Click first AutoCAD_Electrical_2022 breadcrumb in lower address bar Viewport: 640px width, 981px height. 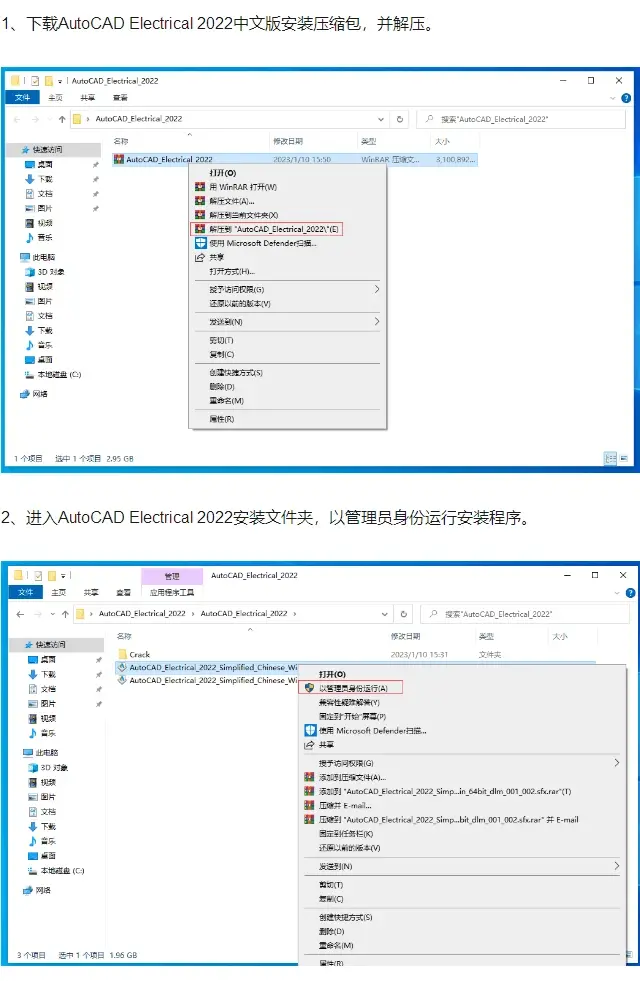click(142, 613)
